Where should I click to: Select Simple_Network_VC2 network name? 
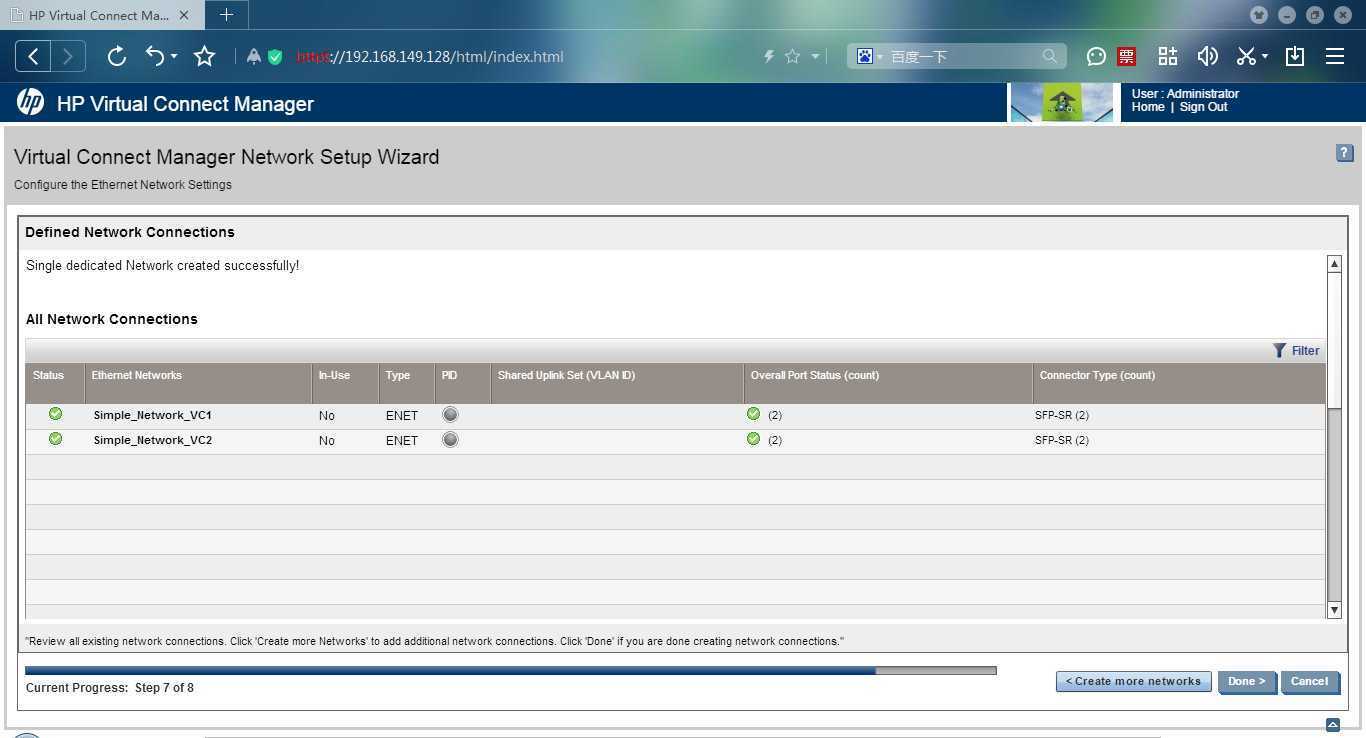point(153,440)
